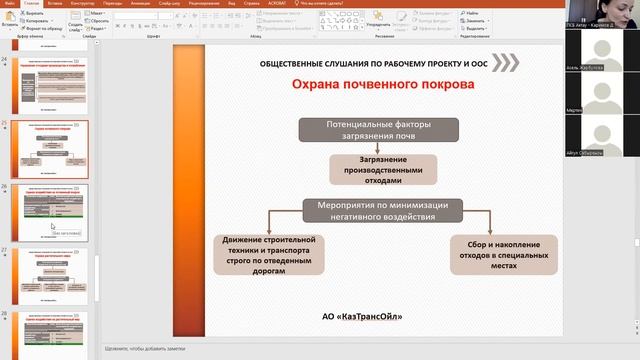
Task: Open Буфер обмена dialog launcher
Action: (63, 36)
